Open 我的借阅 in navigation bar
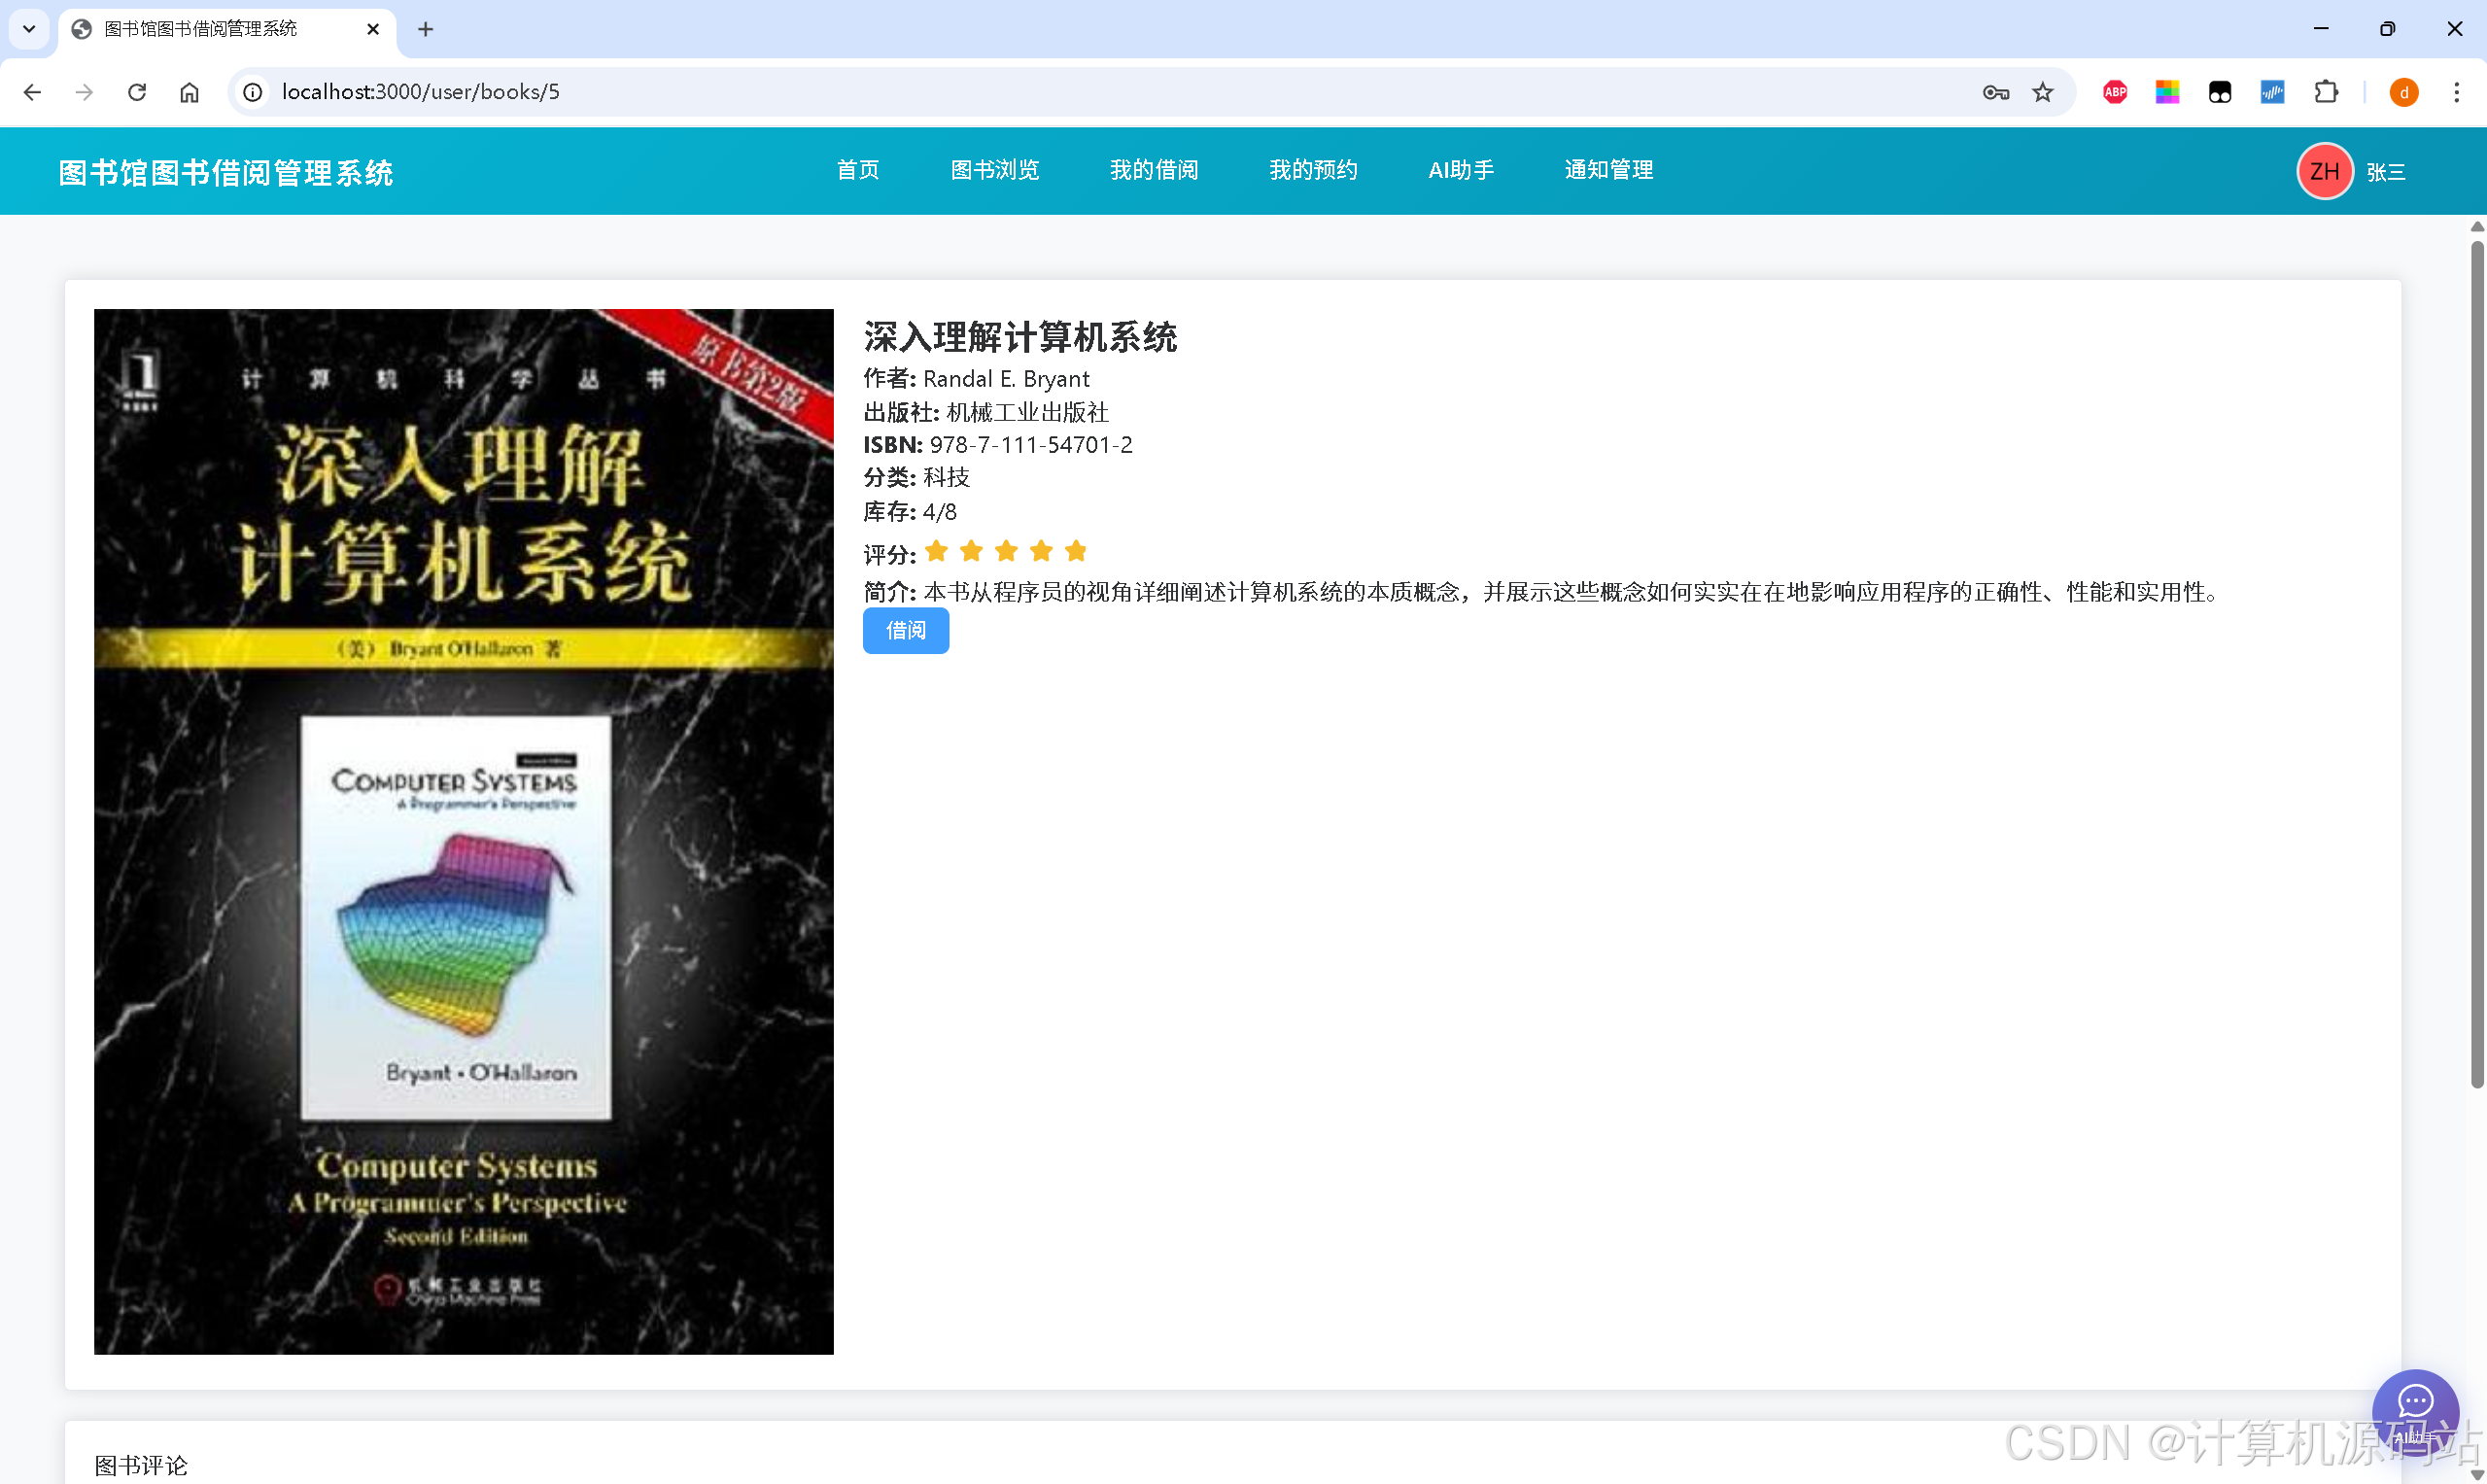 pos(1153,170)
